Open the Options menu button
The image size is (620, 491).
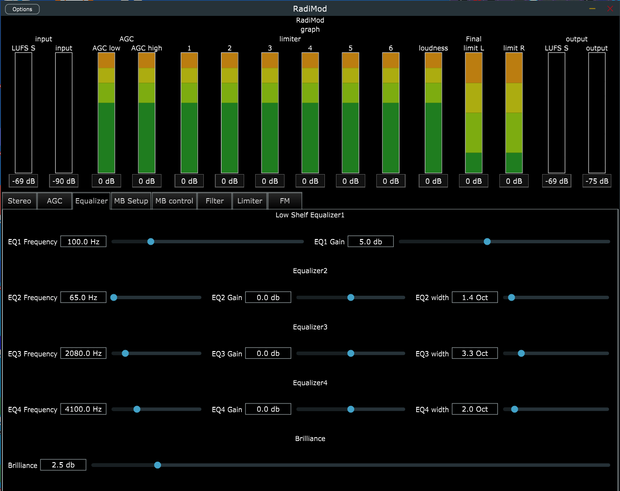tap(22, 9)
